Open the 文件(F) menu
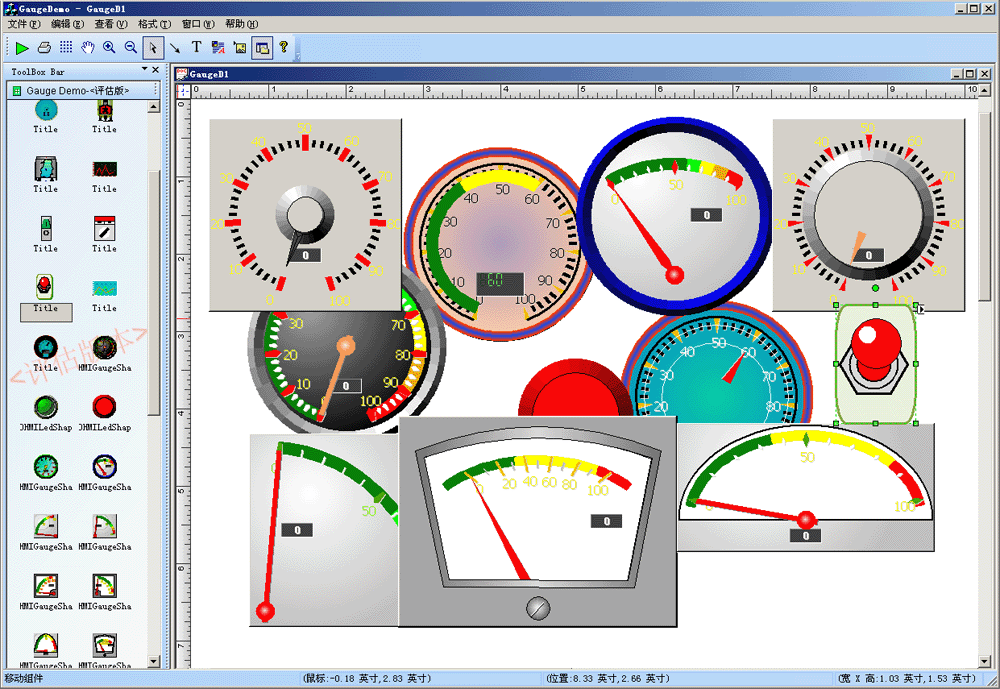The image size is (1000, 689). (24, 24)
